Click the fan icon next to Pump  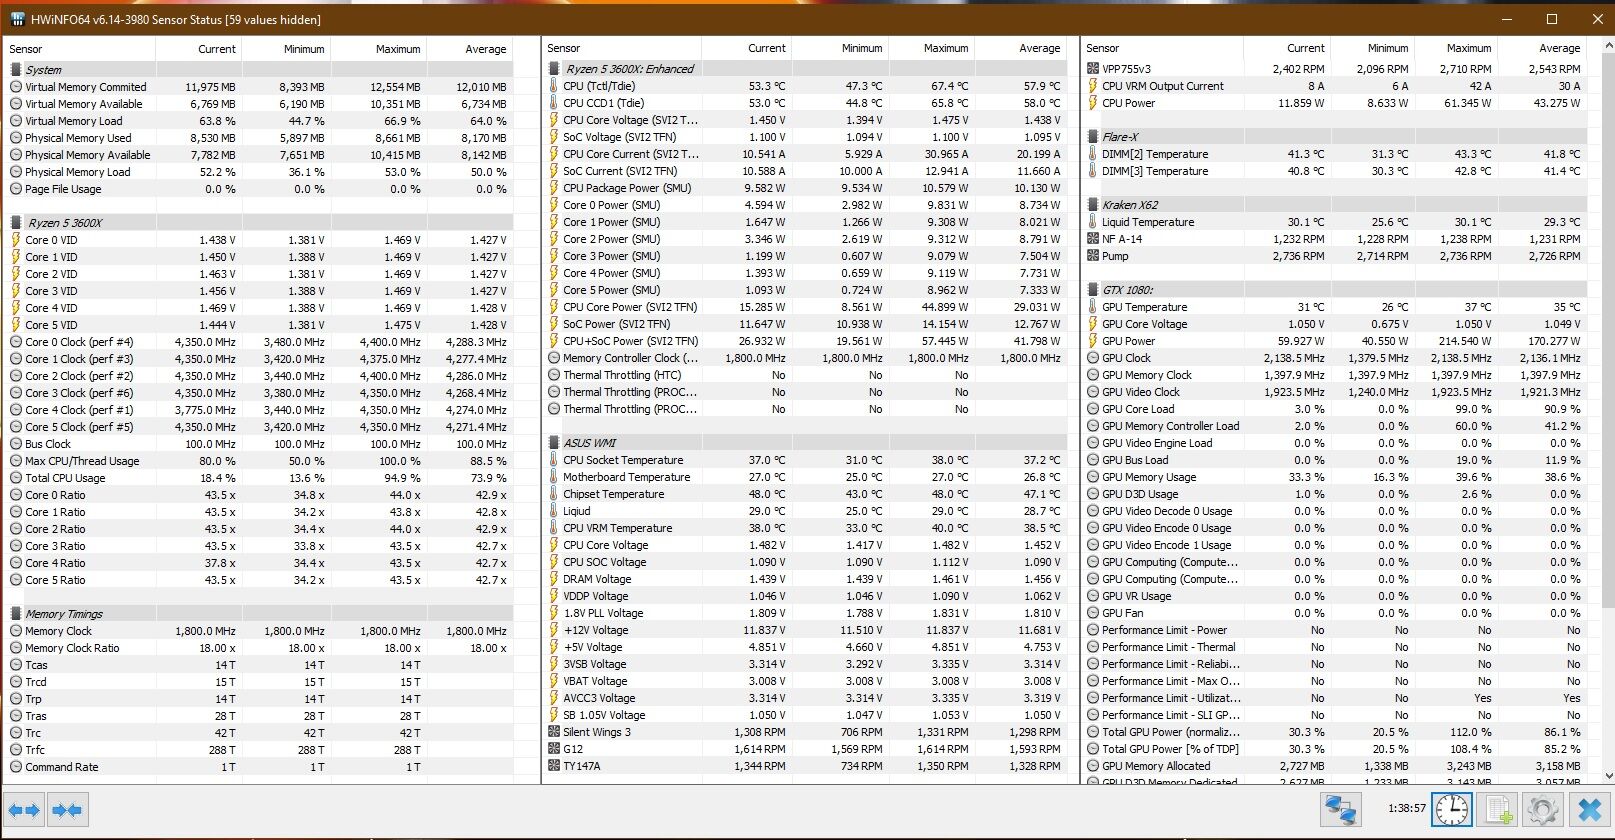point(1093,256)
